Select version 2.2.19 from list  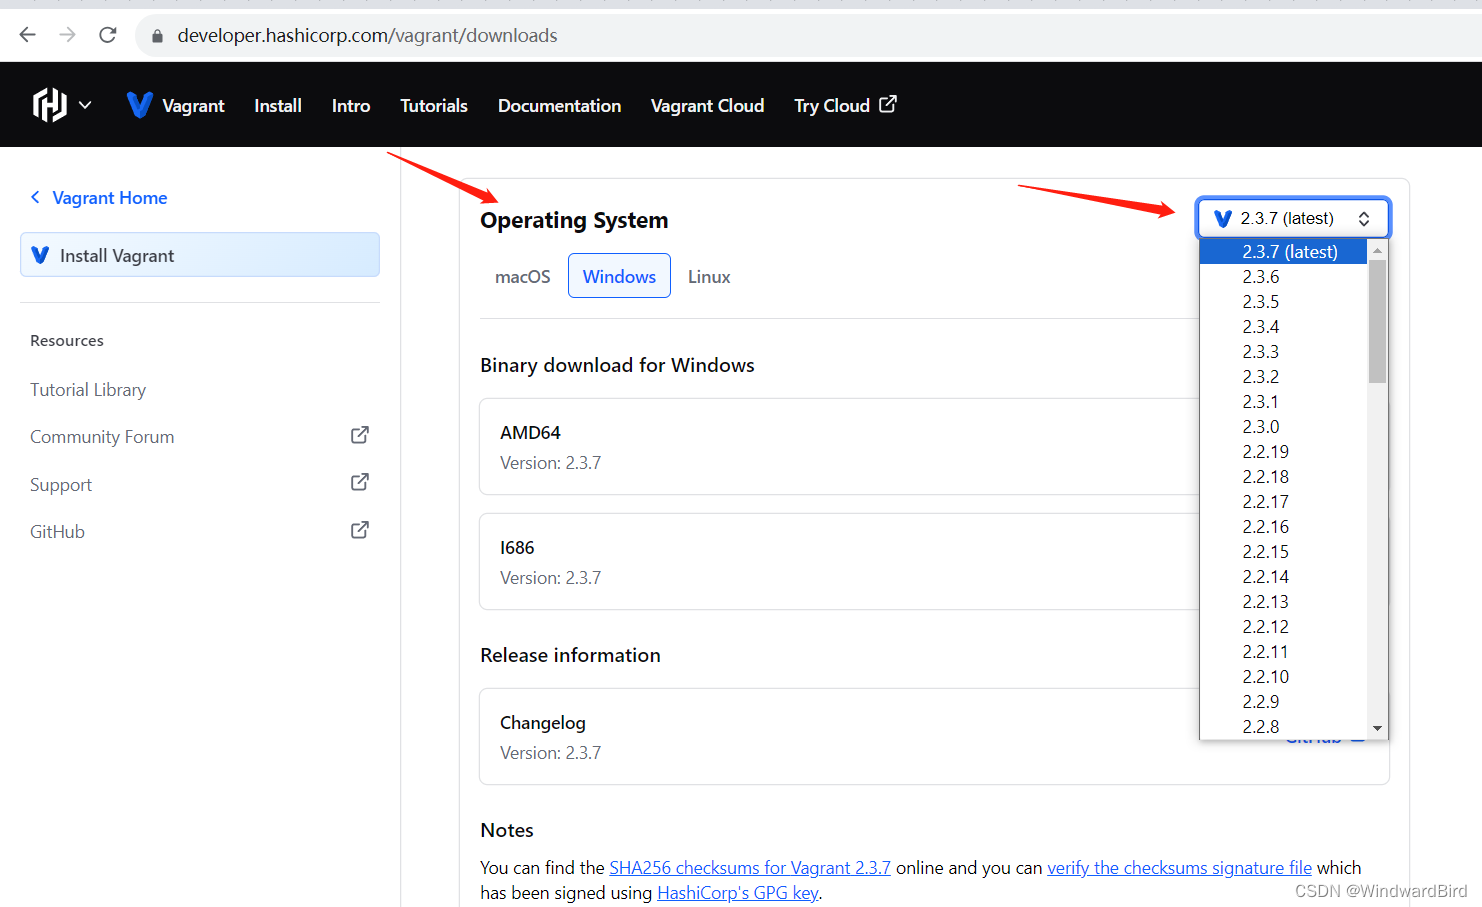pyautogui.click(x=1283, y=452)
